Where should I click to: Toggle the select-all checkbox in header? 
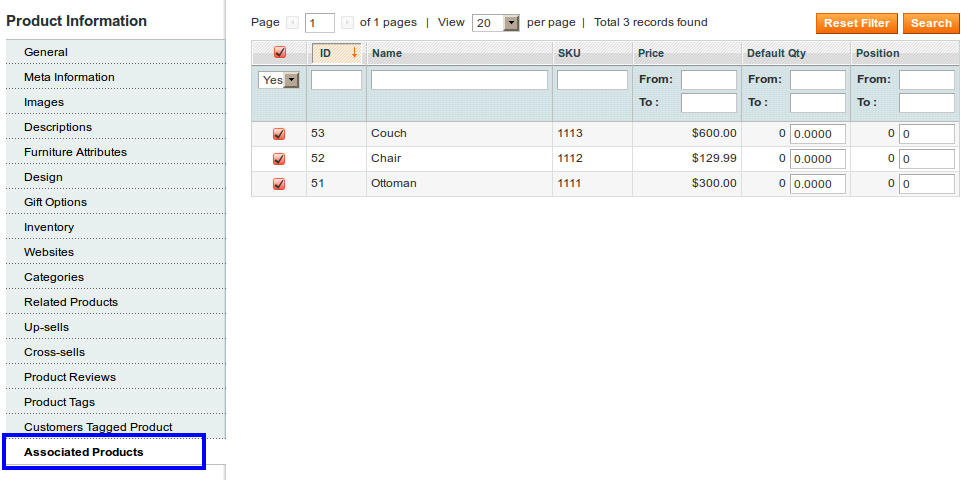click(x=280, y=52)
